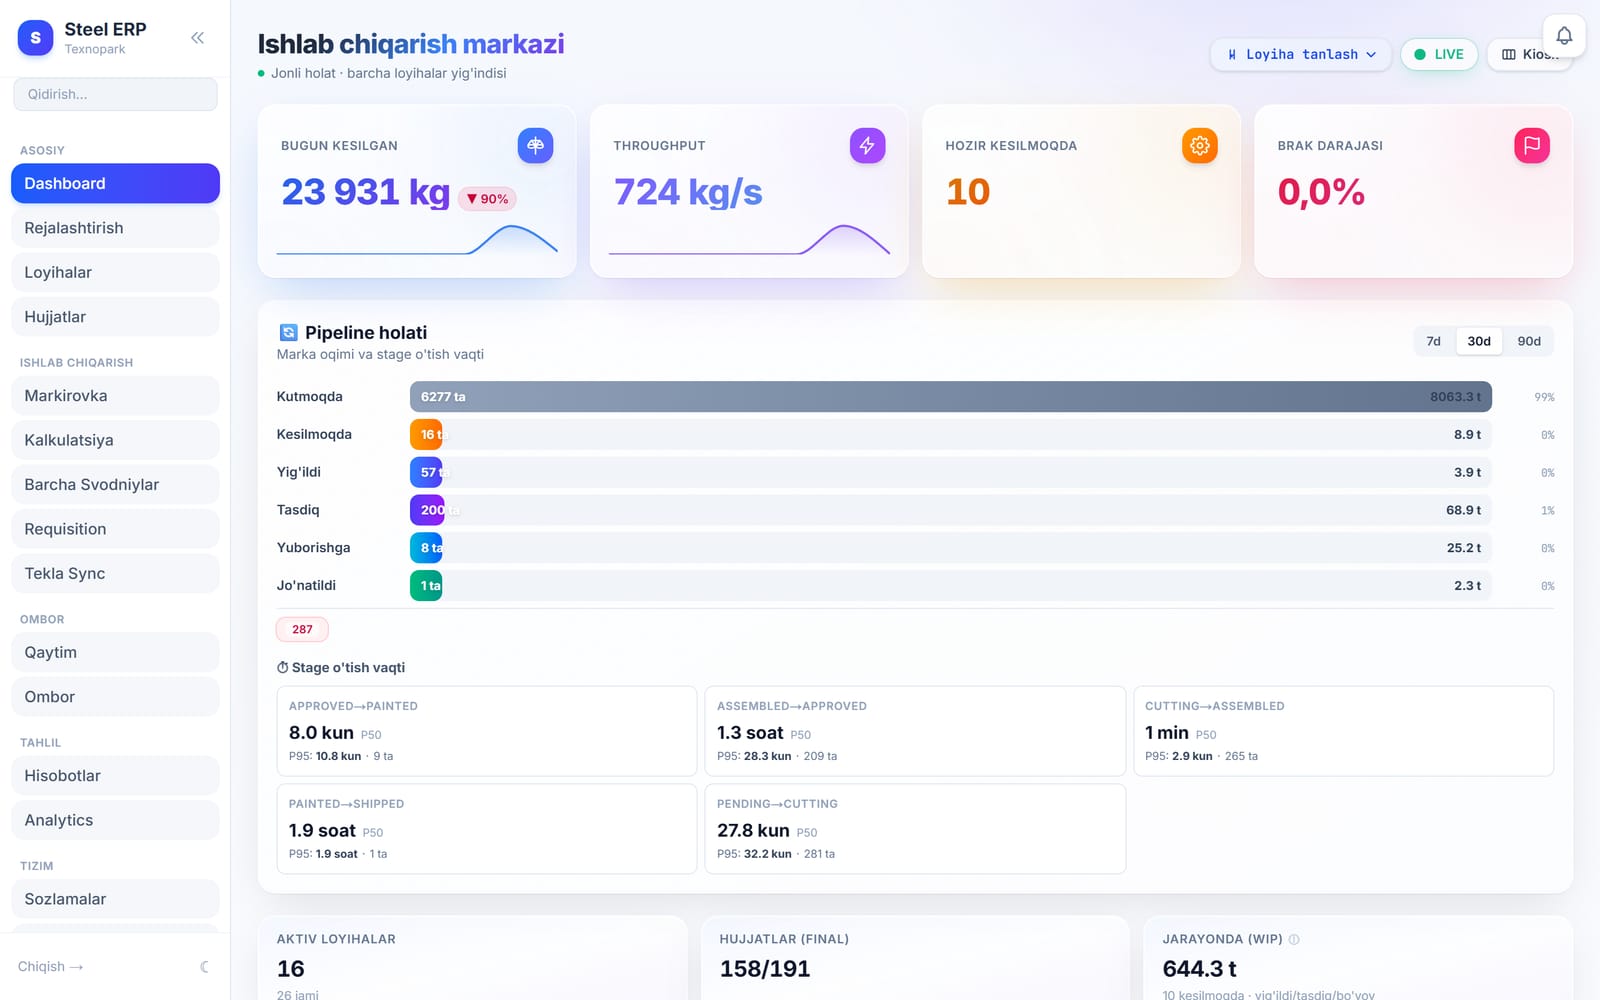Open the APPROVED→PAINTED stage card

click(x=486, y=731)
